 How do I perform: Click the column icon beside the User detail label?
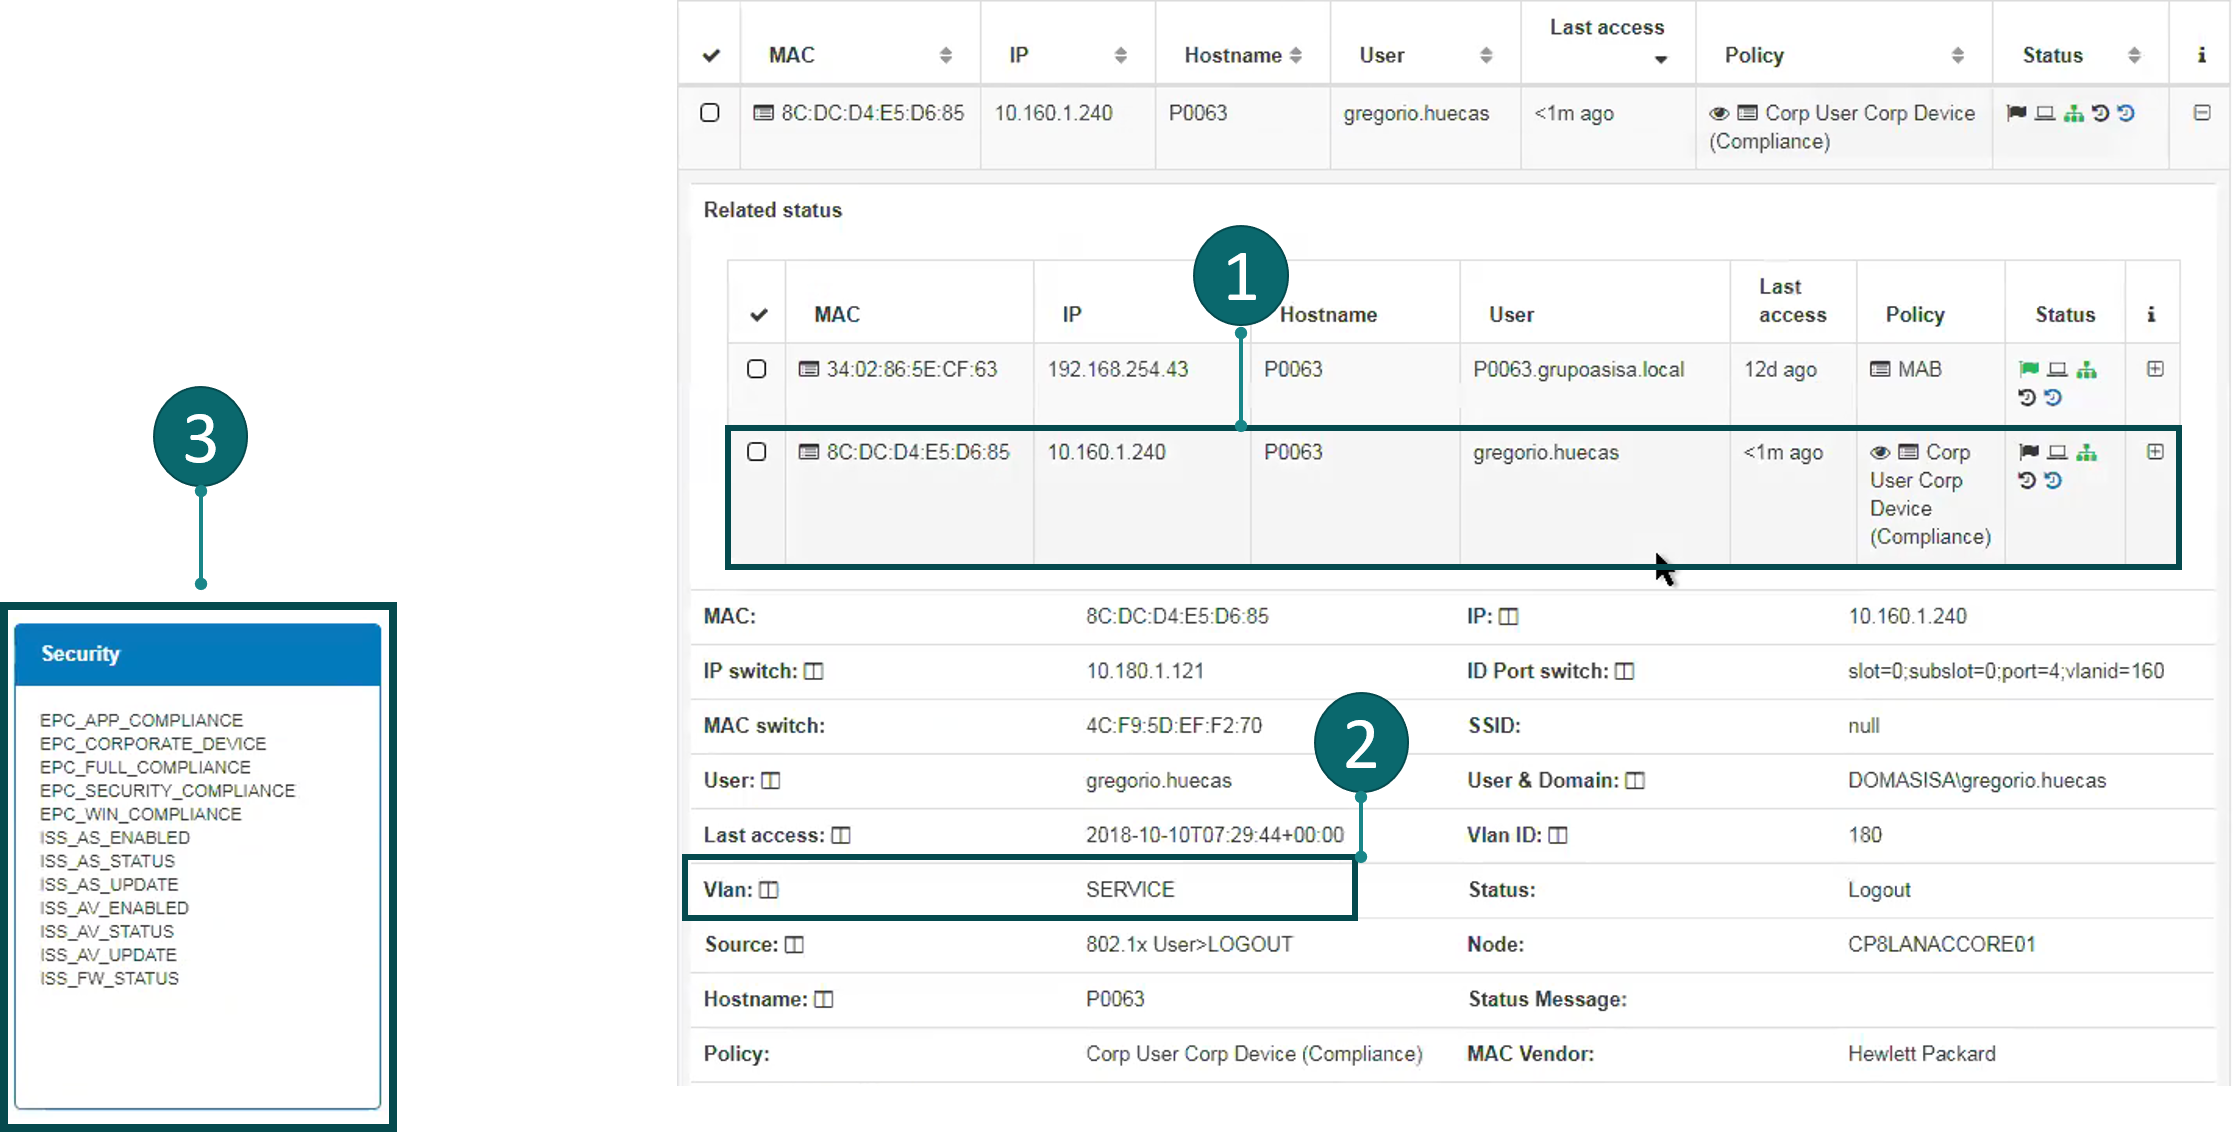[770, 781]
